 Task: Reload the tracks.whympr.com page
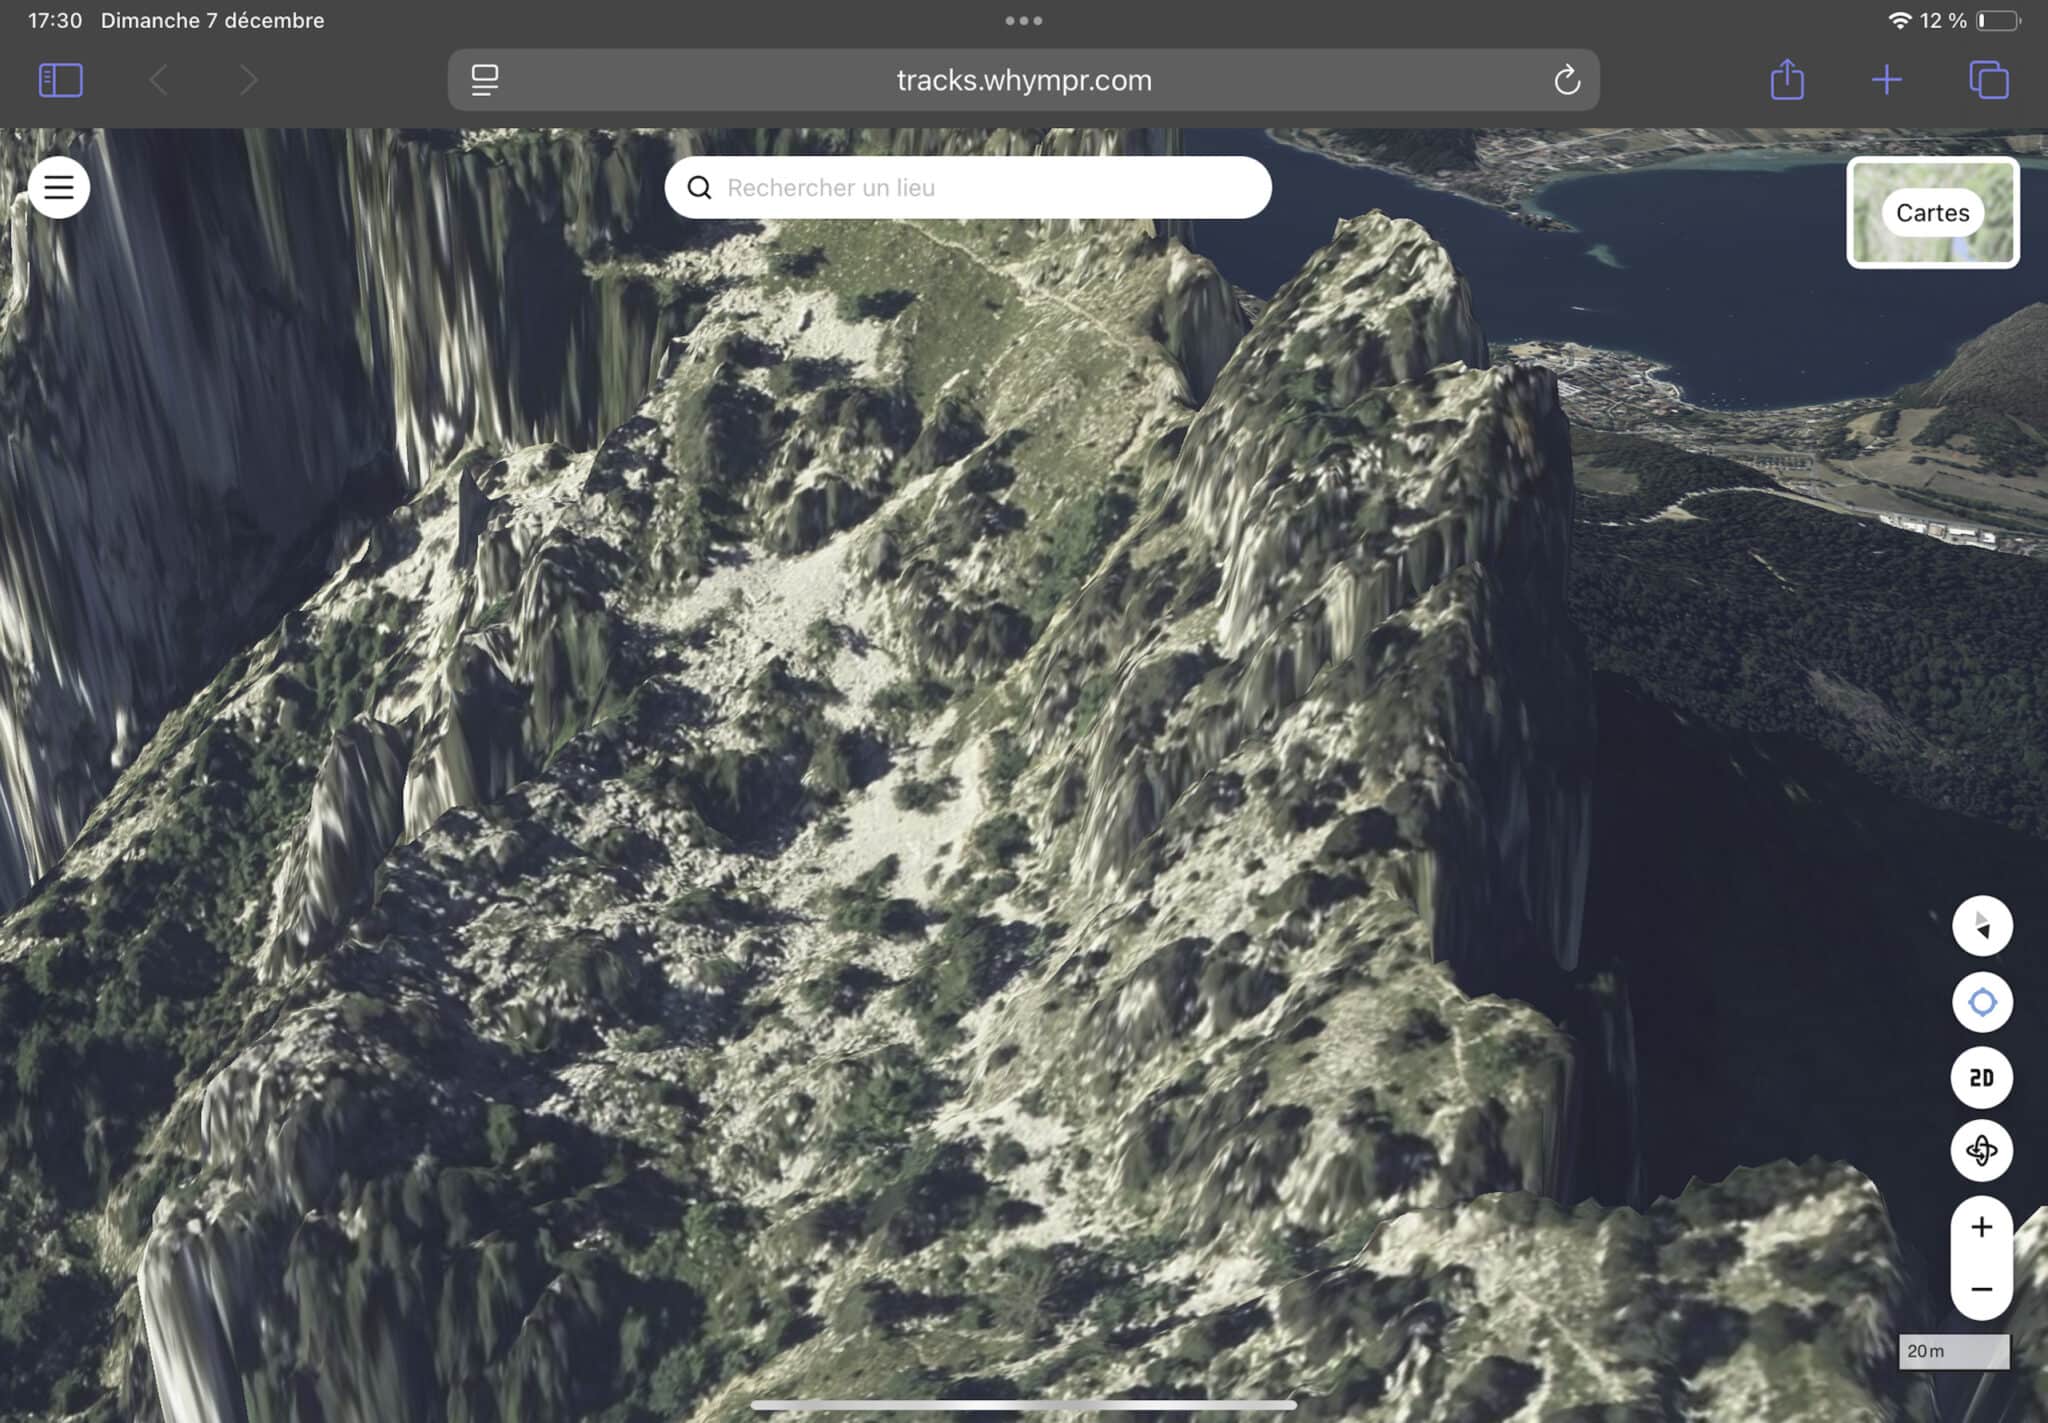pyautogui.click(x=1567, y=80)
